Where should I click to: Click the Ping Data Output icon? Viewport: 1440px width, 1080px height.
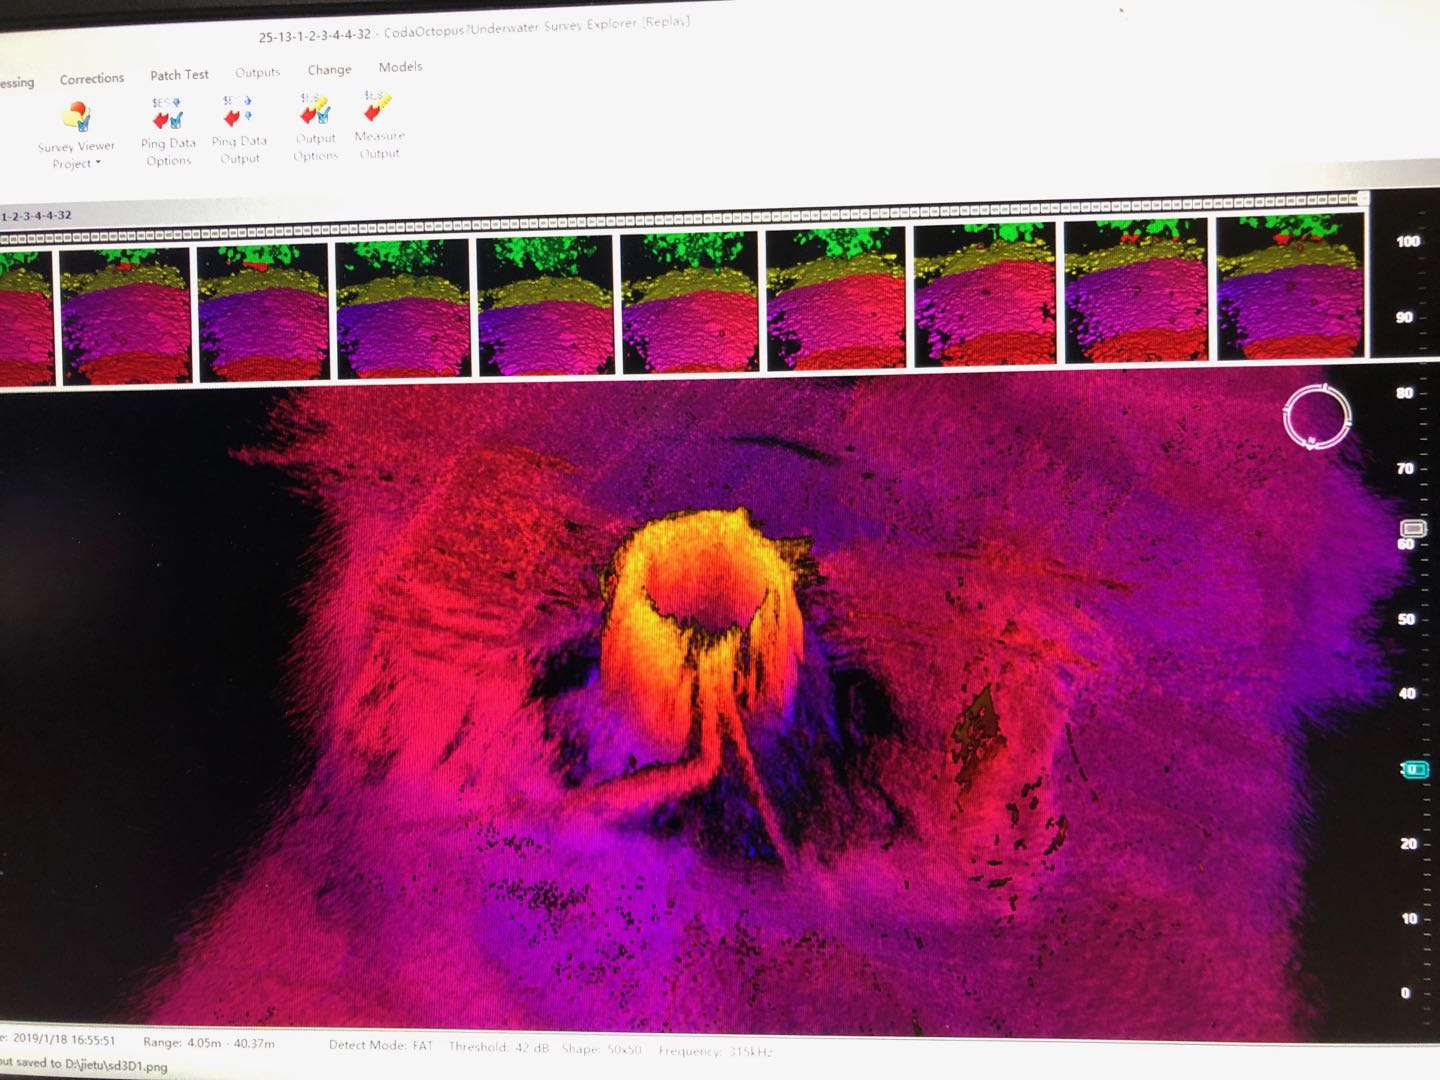click(239, 113)
